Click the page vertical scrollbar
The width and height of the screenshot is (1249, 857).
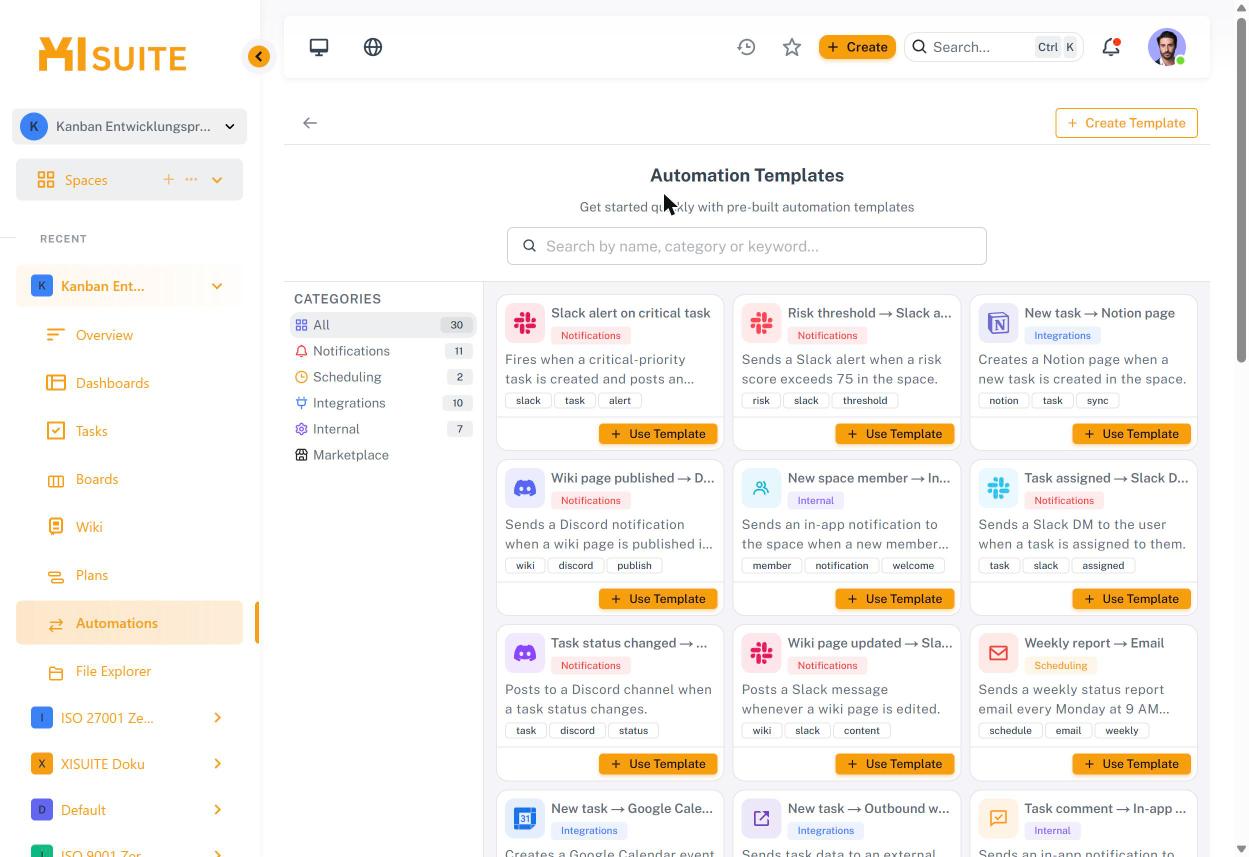click(1242, 190)
